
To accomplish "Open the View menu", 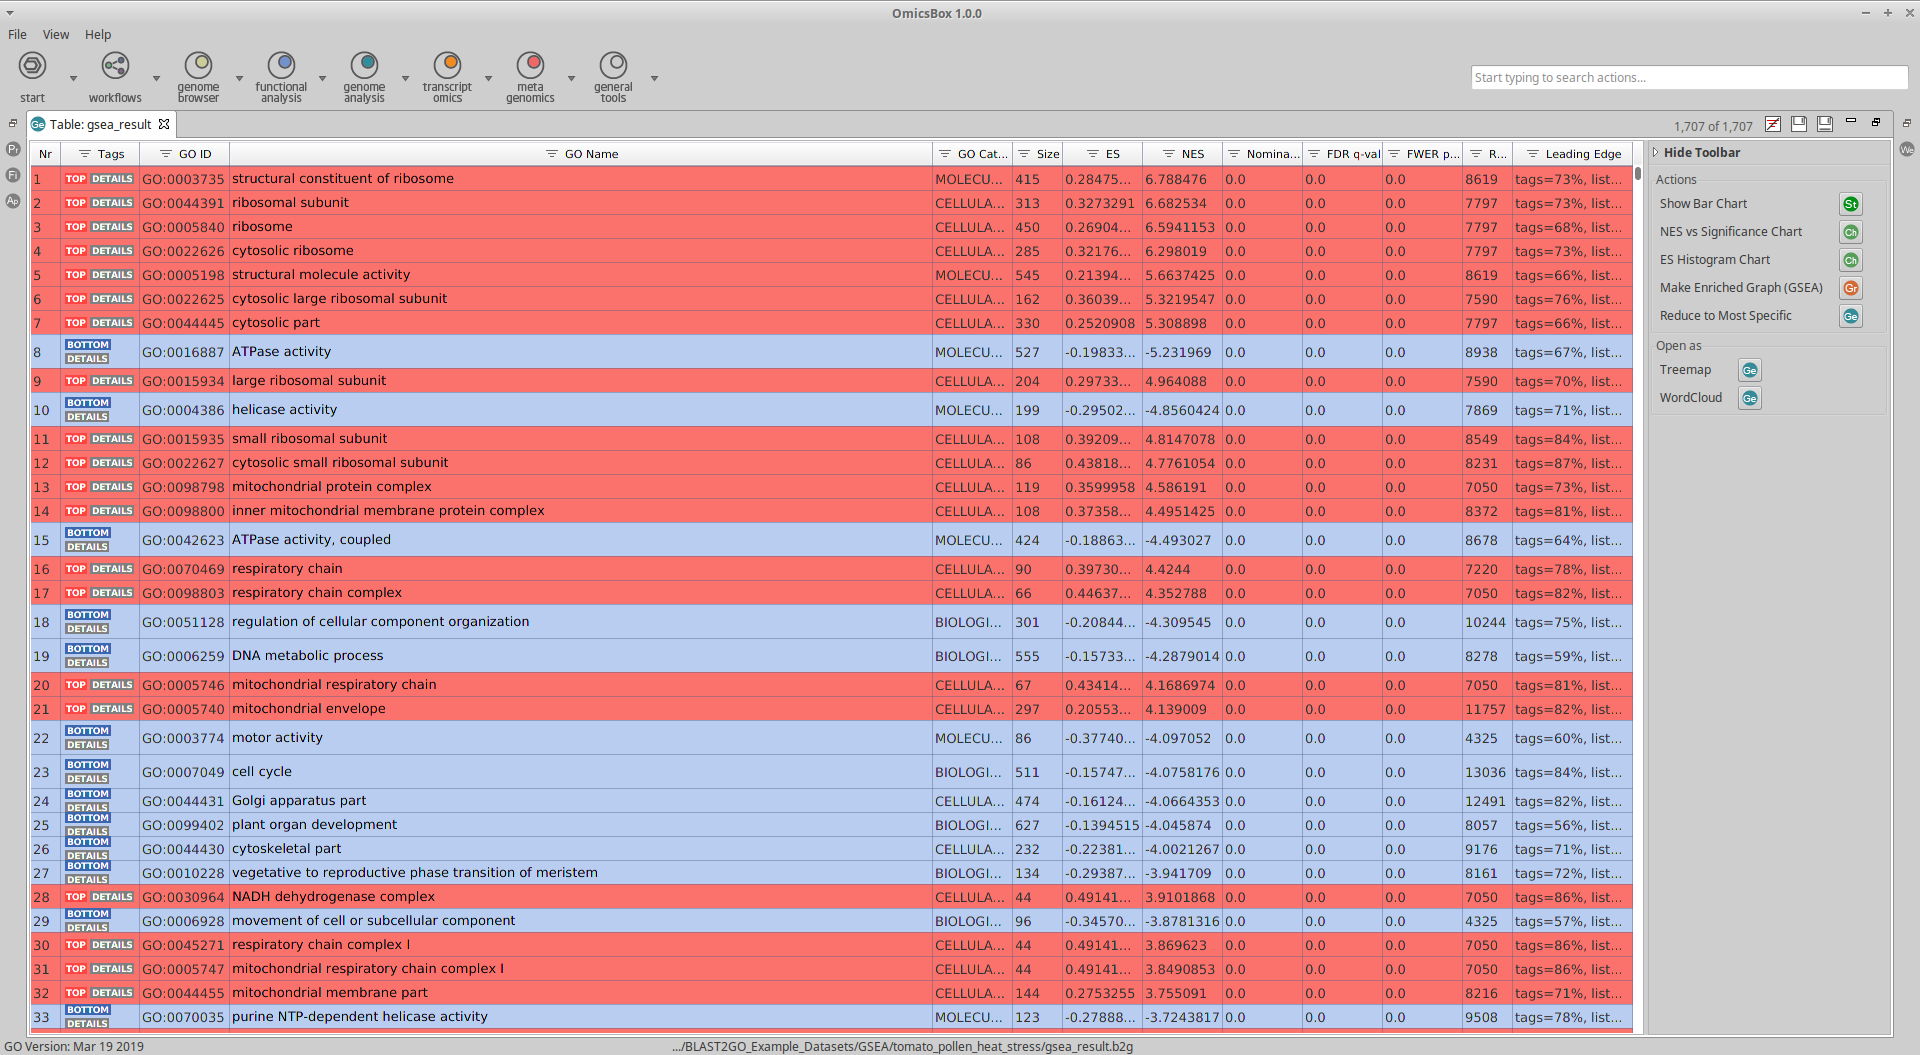I will click(56, 34).
